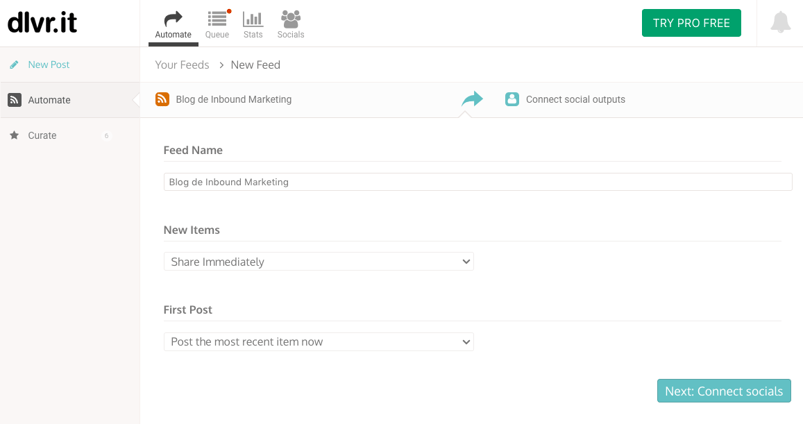803x424 pixels.
Task: Expand the Share Immediately dropdown
Action: (x=319, y=262)
